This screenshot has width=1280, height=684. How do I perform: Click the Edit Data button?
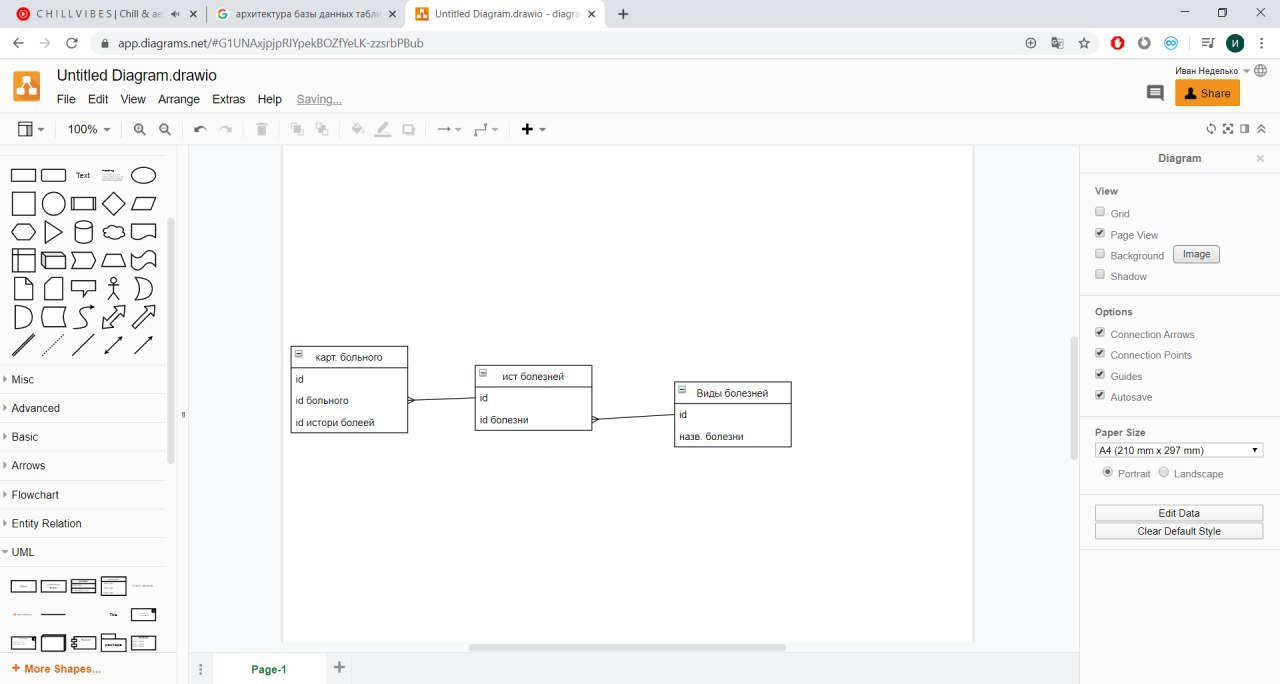pyautogui.click(x=1179, y=513)
